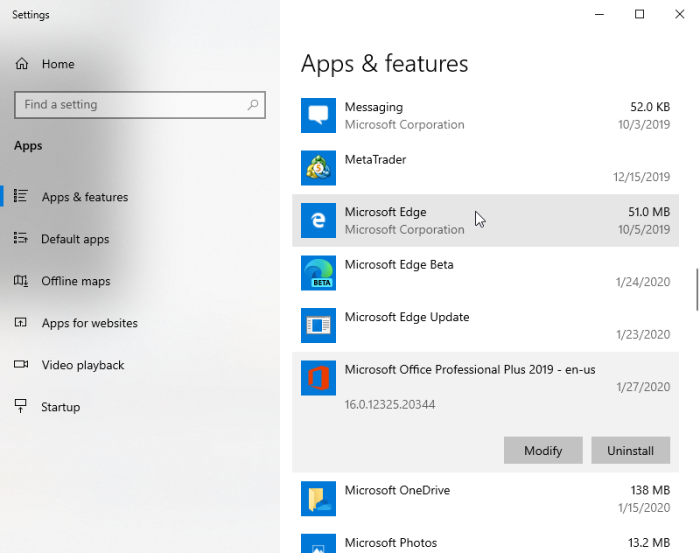Focus the Find a setting search box

tap(130, 105)
